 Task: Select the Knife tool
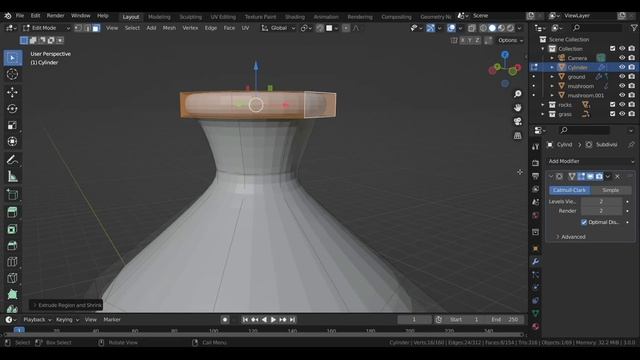pyautogui.click(x=12, y=278)
